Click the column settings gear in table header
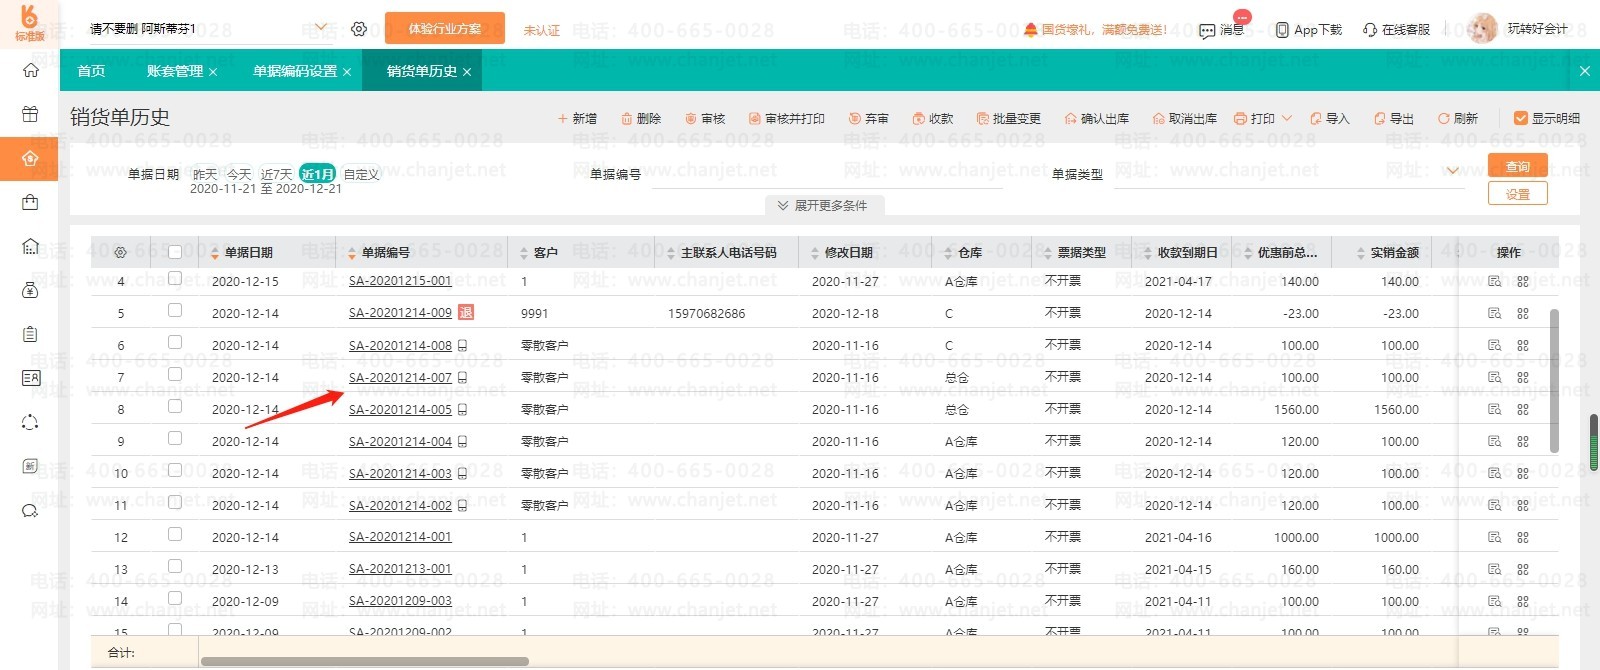1600x670 pixels. 120,253
